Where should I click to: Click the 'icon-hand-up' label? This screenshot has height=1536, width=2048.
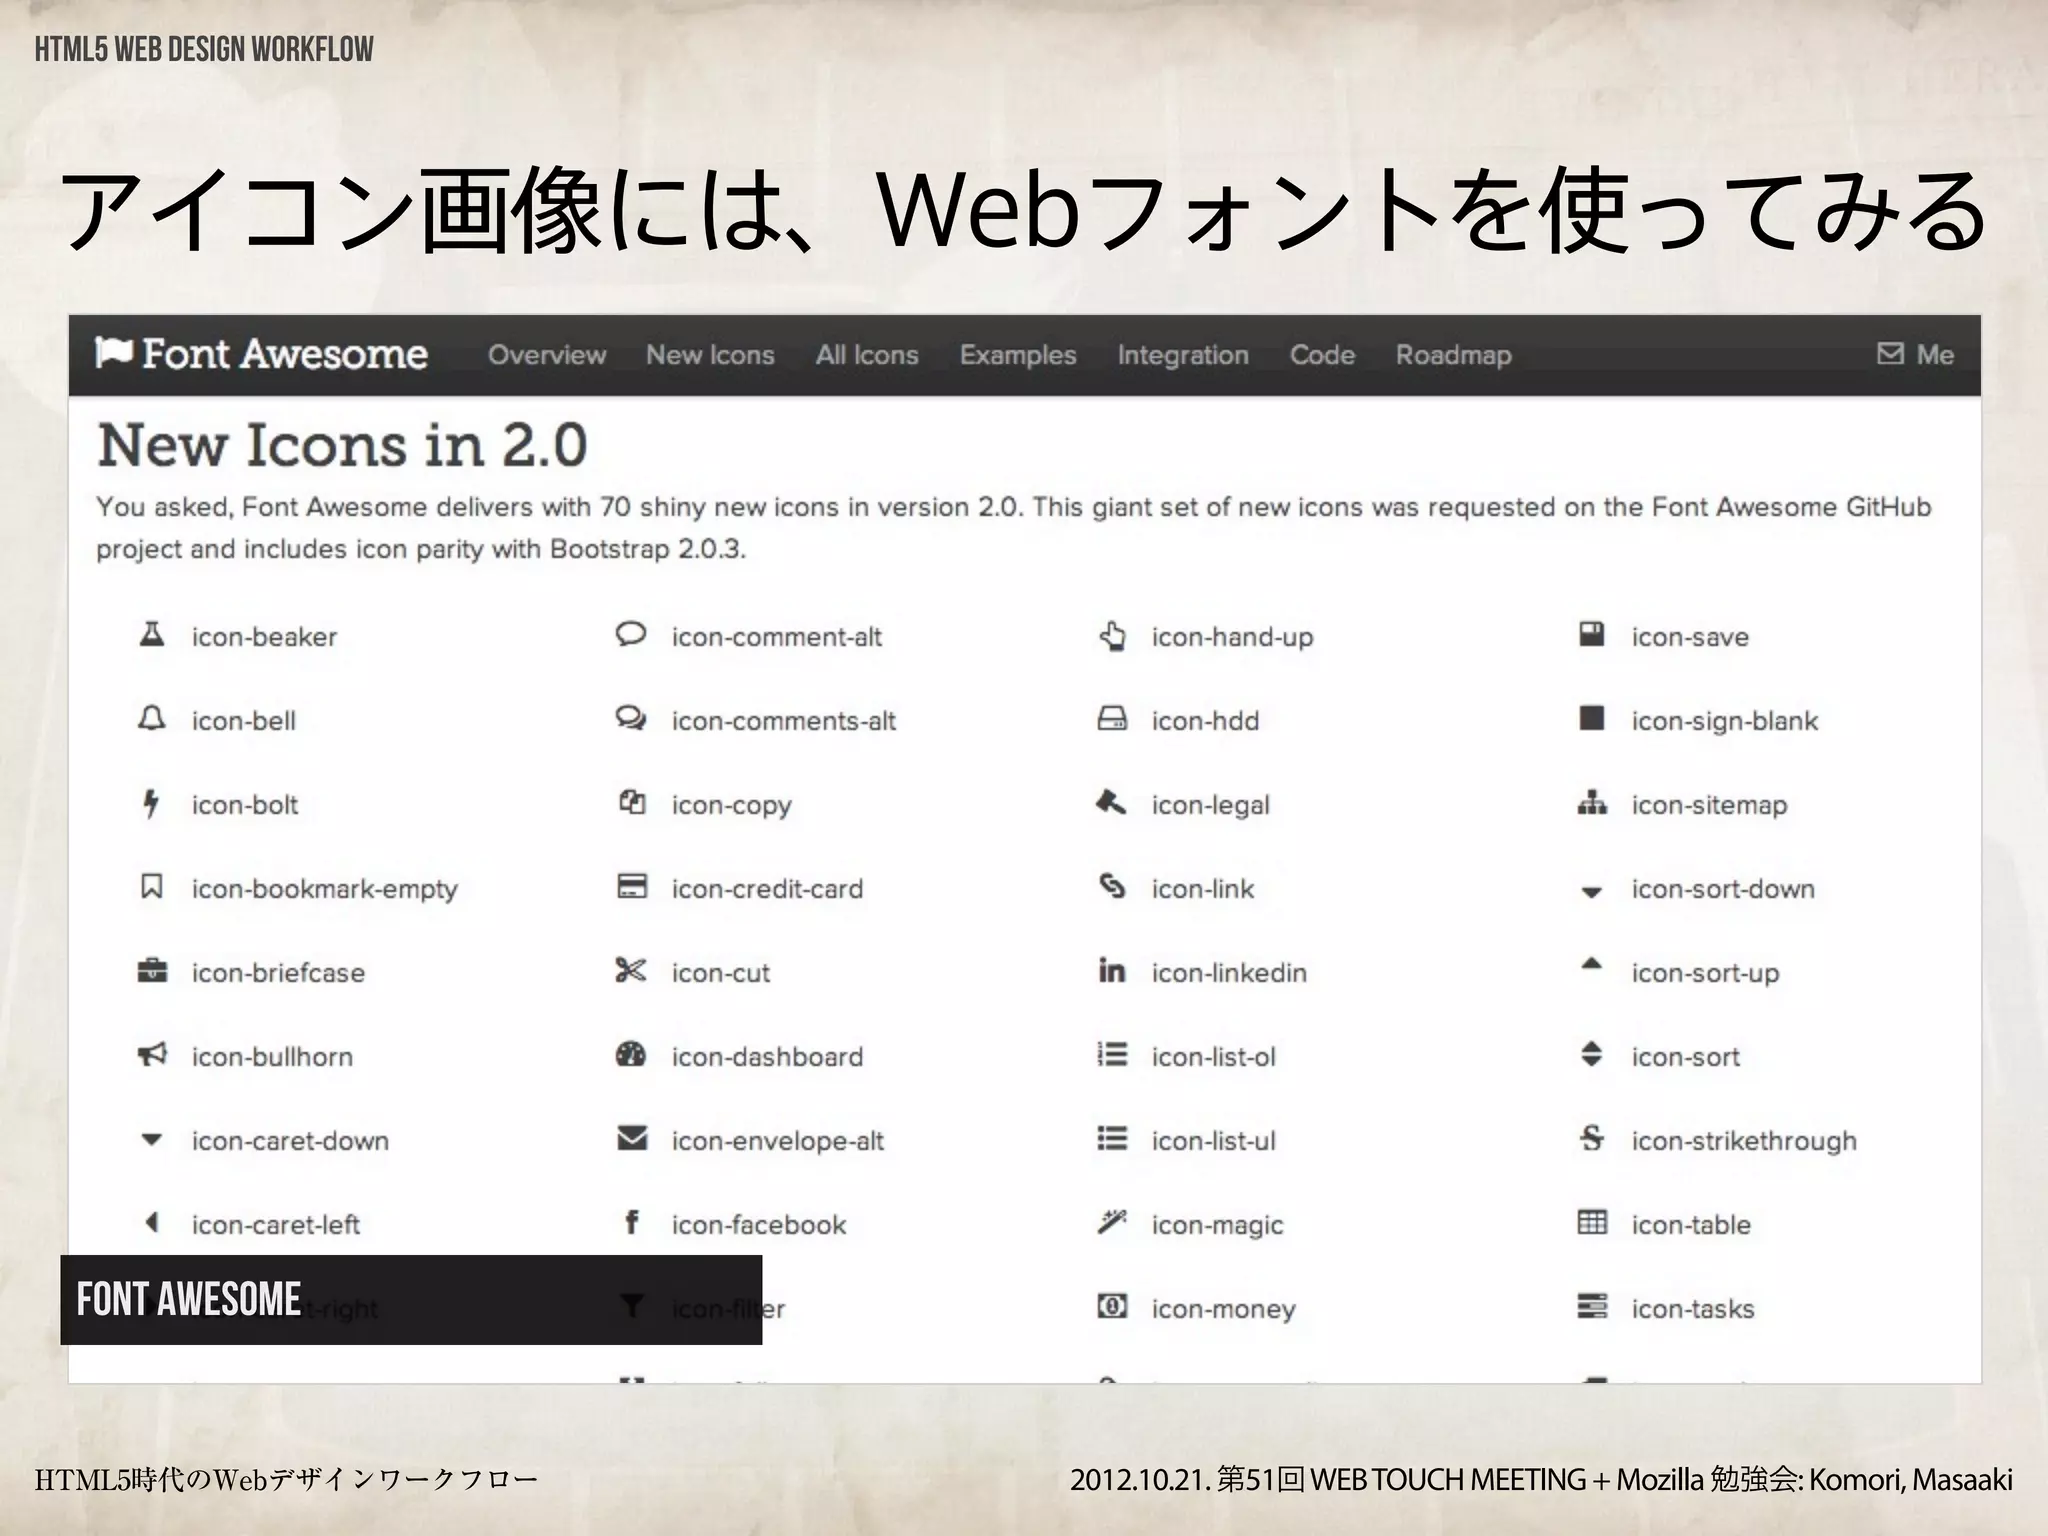coord(1232,637)
